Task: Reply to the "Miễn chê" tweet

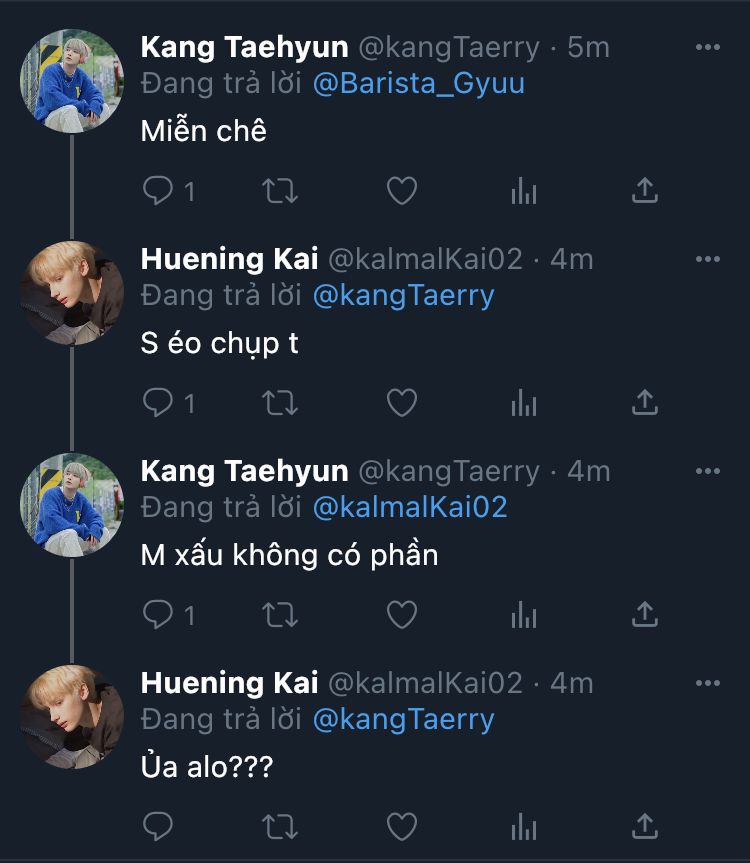Action: point(158,191)
